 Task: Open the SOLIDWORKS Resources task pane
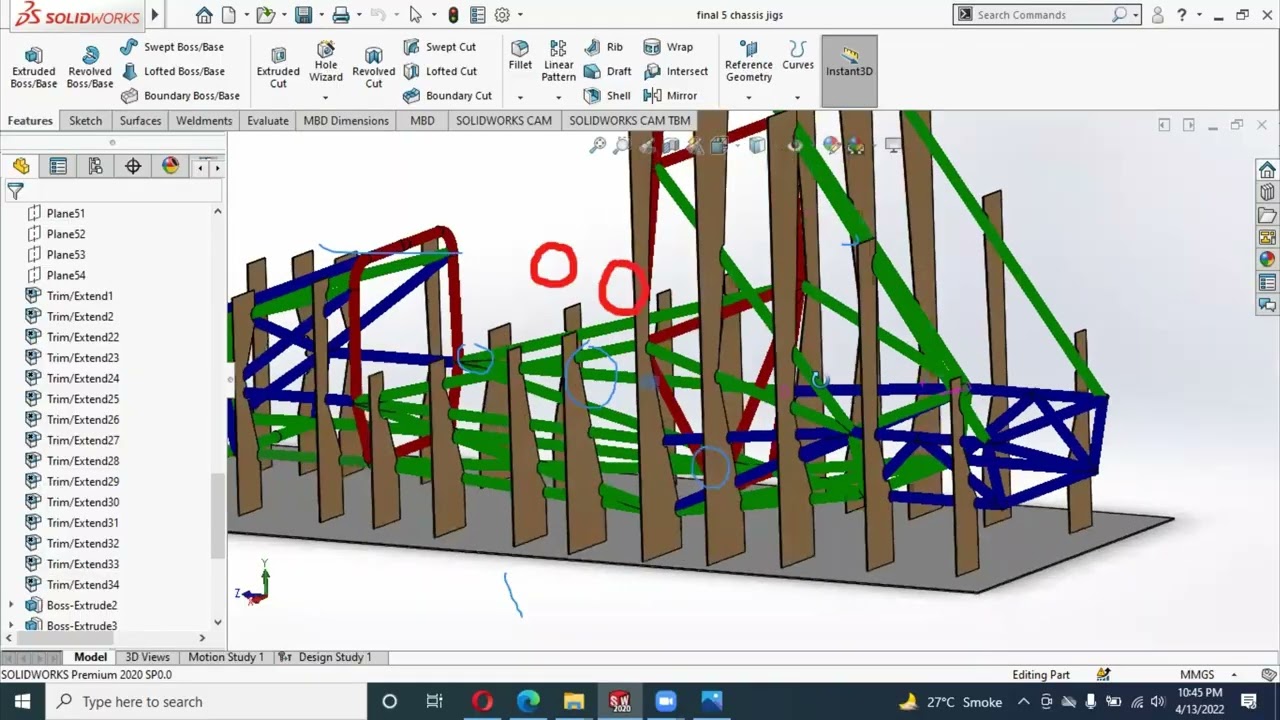(1267, 170)
